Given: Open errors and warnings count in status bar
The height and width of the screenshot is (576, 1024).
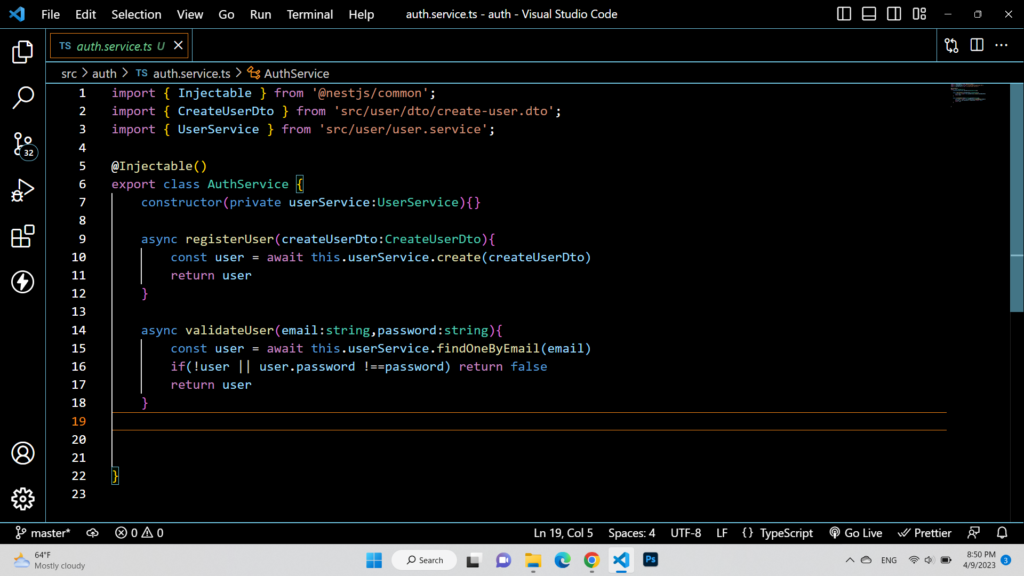Looking at the screenshot, I should (139, 533).
